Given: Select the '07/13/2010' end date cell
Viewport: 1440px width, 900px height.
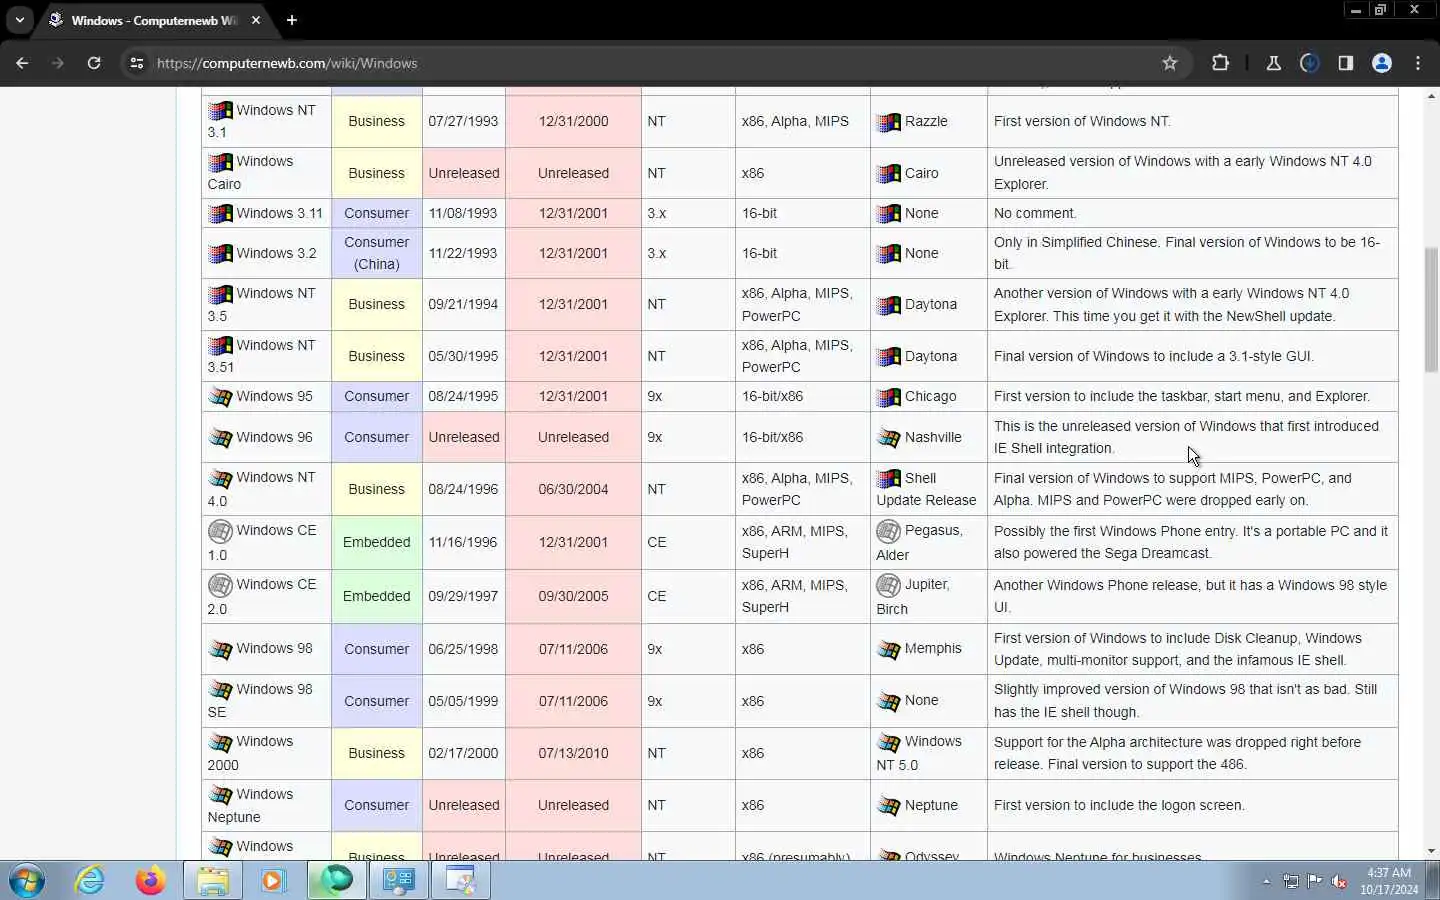Looking at the screenshot, I should 573,753.
